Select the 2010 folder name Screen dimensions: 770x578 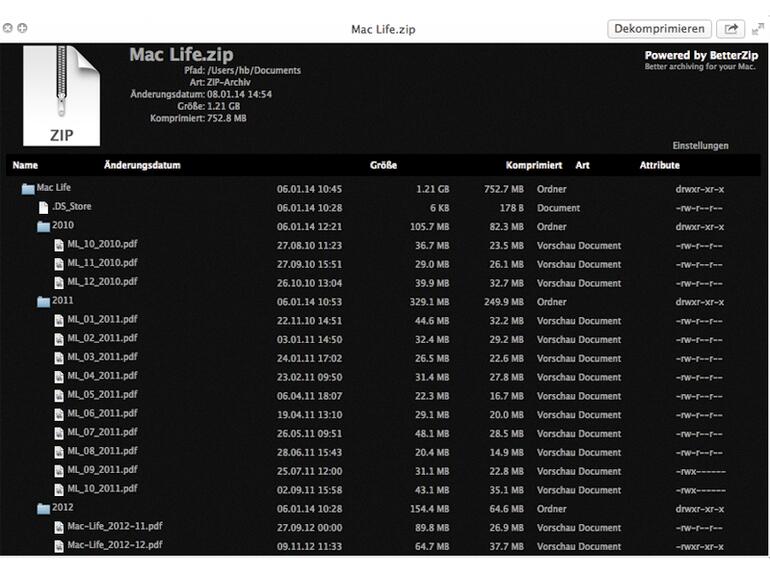click(x=63, y=225)
